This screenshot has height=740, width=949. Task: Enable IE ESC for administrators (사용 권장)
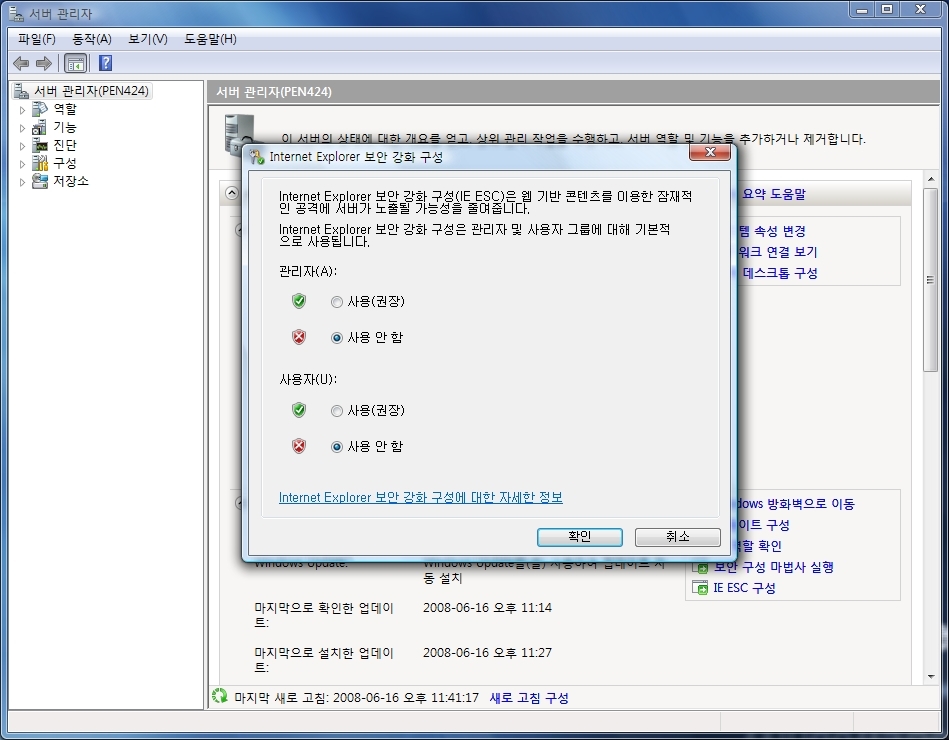coord(337,302)
